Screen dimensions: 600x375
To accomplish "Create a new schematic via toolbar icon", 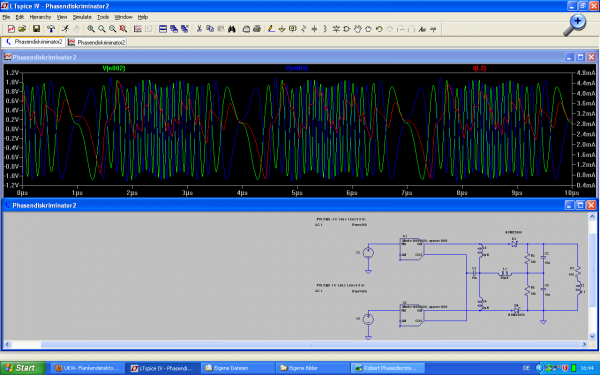I will pos(11,29).
